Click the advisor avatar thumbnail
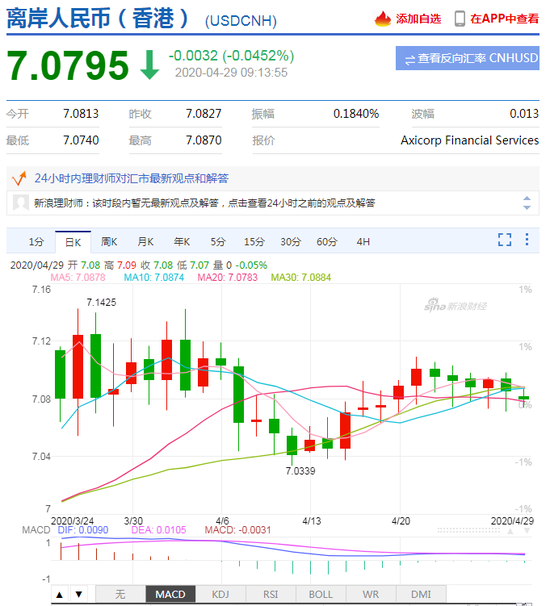This screenshot has width=550, height=606. pos(20,203)
